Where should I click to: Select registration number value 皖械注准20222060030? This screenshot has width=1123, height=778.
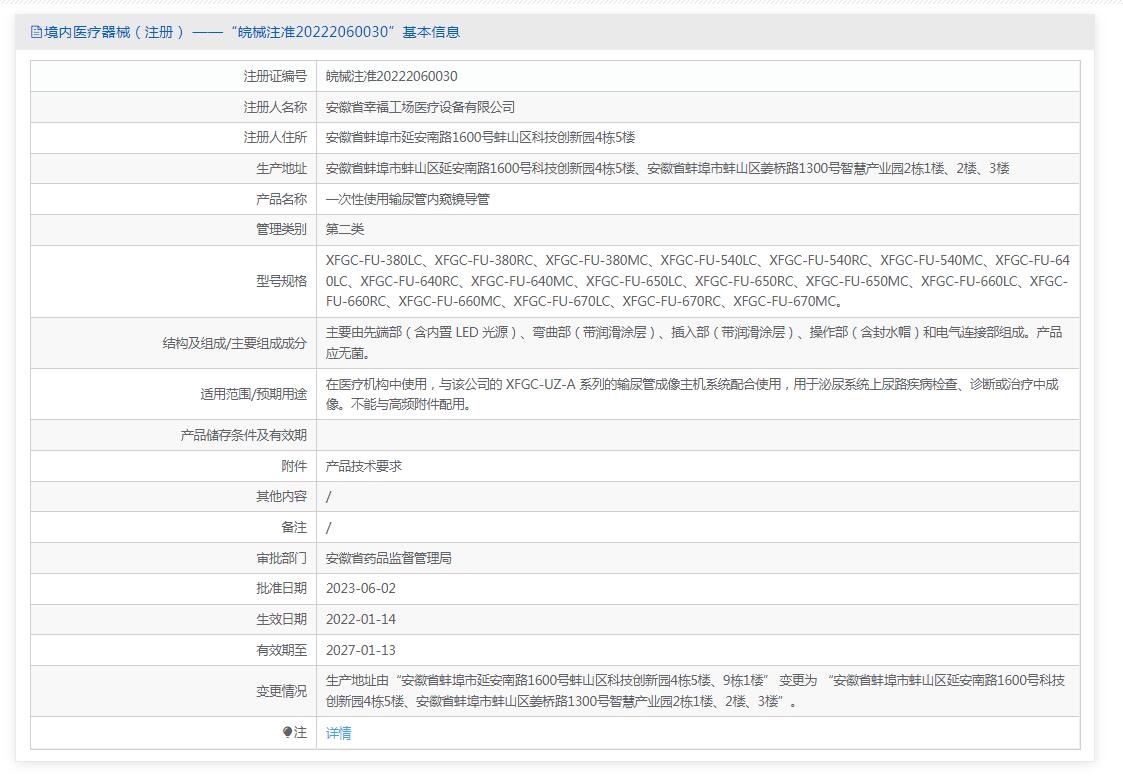pyautogui.click(x=391, y=76)
